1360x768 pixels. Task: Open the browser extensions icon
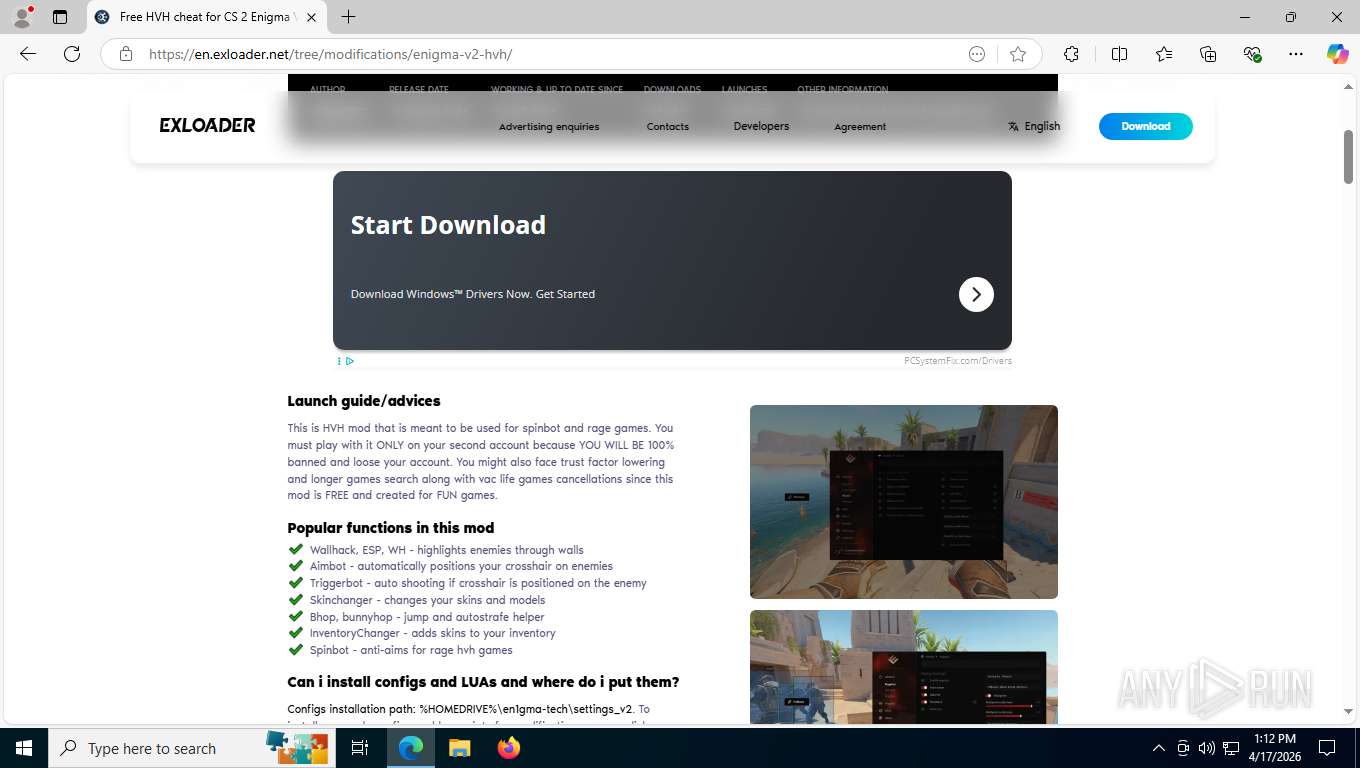point(1072,54)
